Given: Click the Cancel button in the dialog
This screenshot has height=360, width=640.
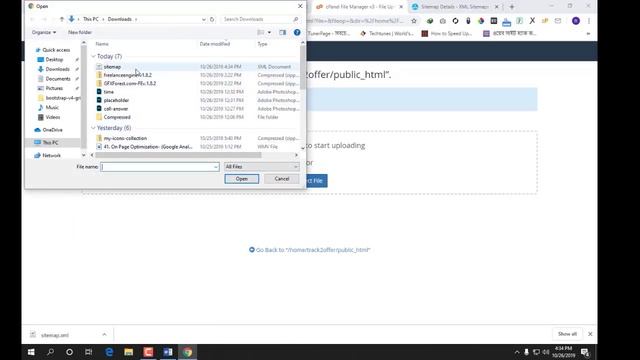Looking at the screenshot, I should point(282,179).
